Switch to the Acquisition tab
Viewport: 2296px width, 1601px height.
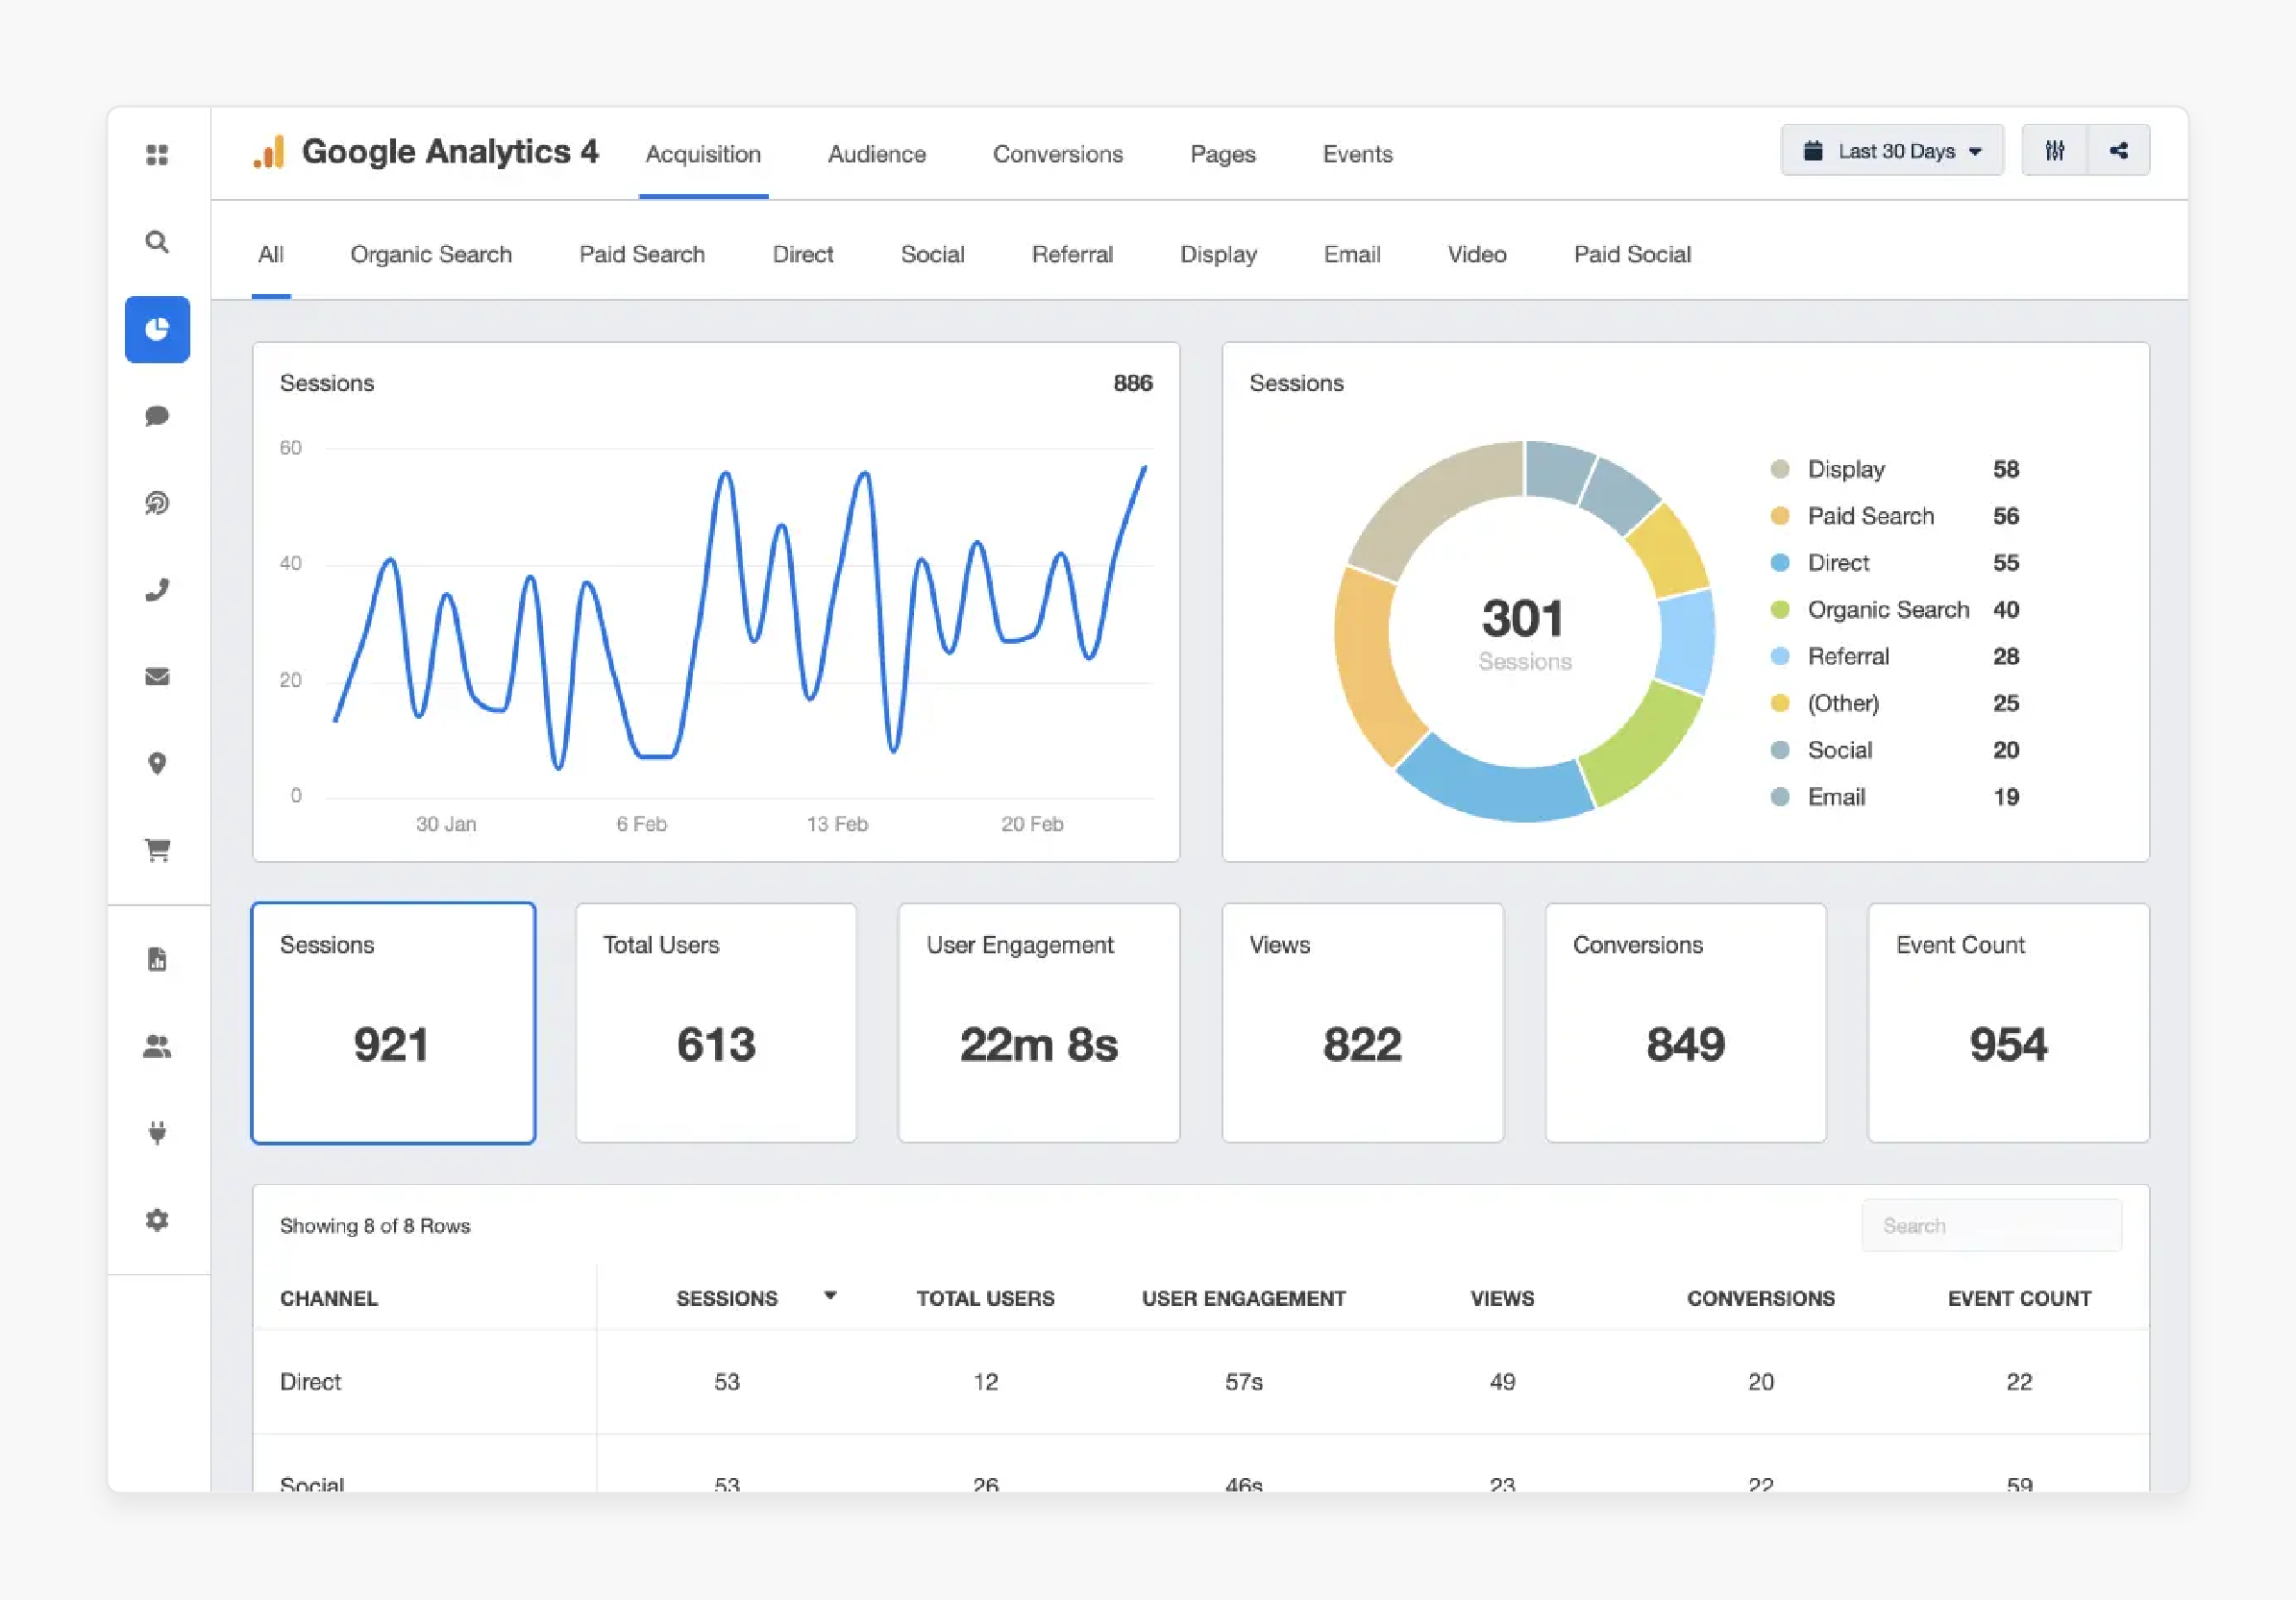tap(703, 154)
